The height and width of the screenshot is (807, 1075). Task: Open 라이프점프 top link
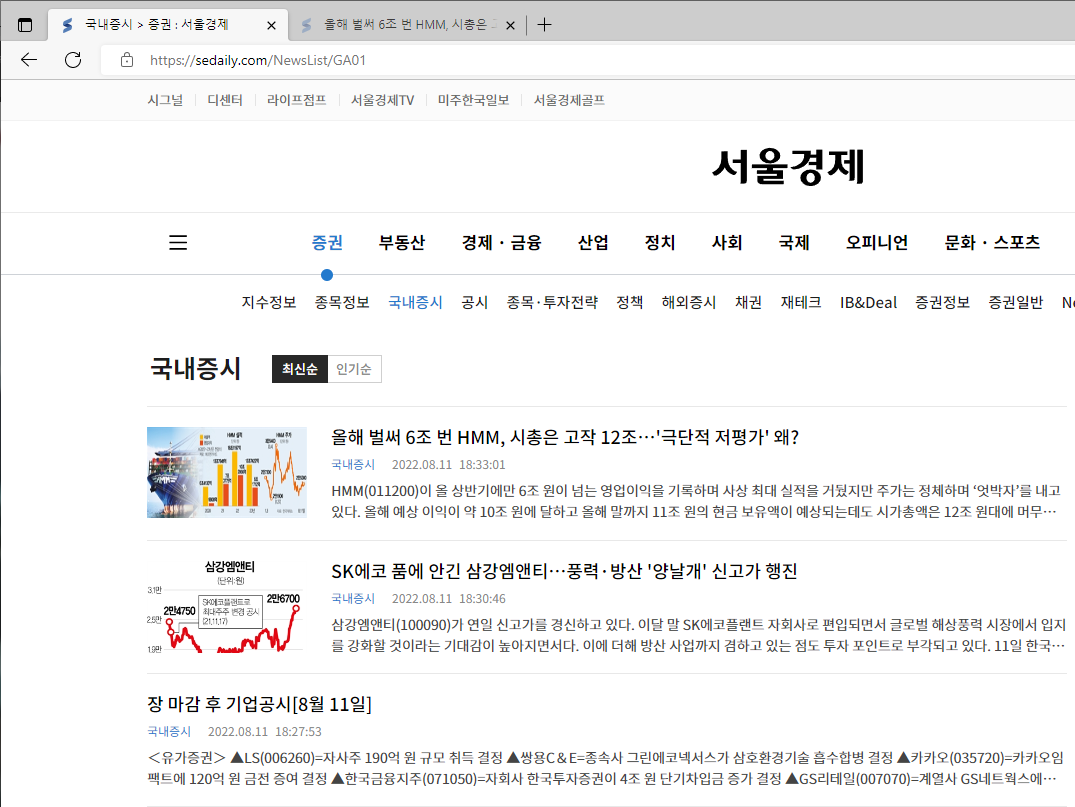(296, 100)
